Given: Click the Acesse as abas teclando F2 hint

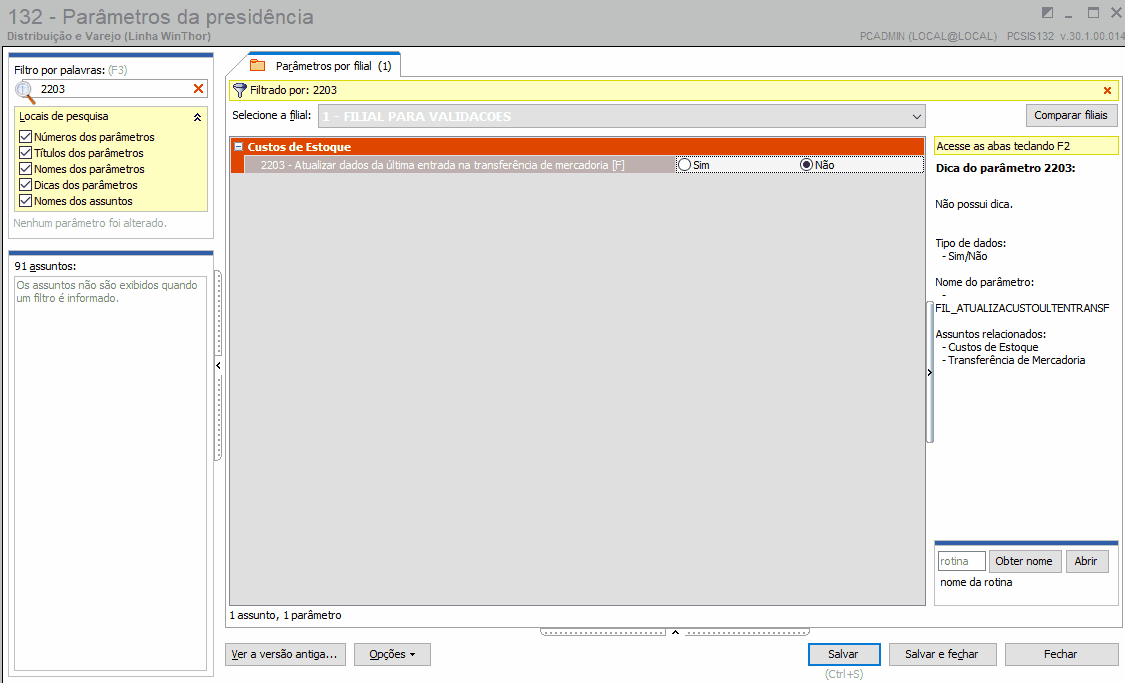Looking at the screenshot, I should point(1026,146).
